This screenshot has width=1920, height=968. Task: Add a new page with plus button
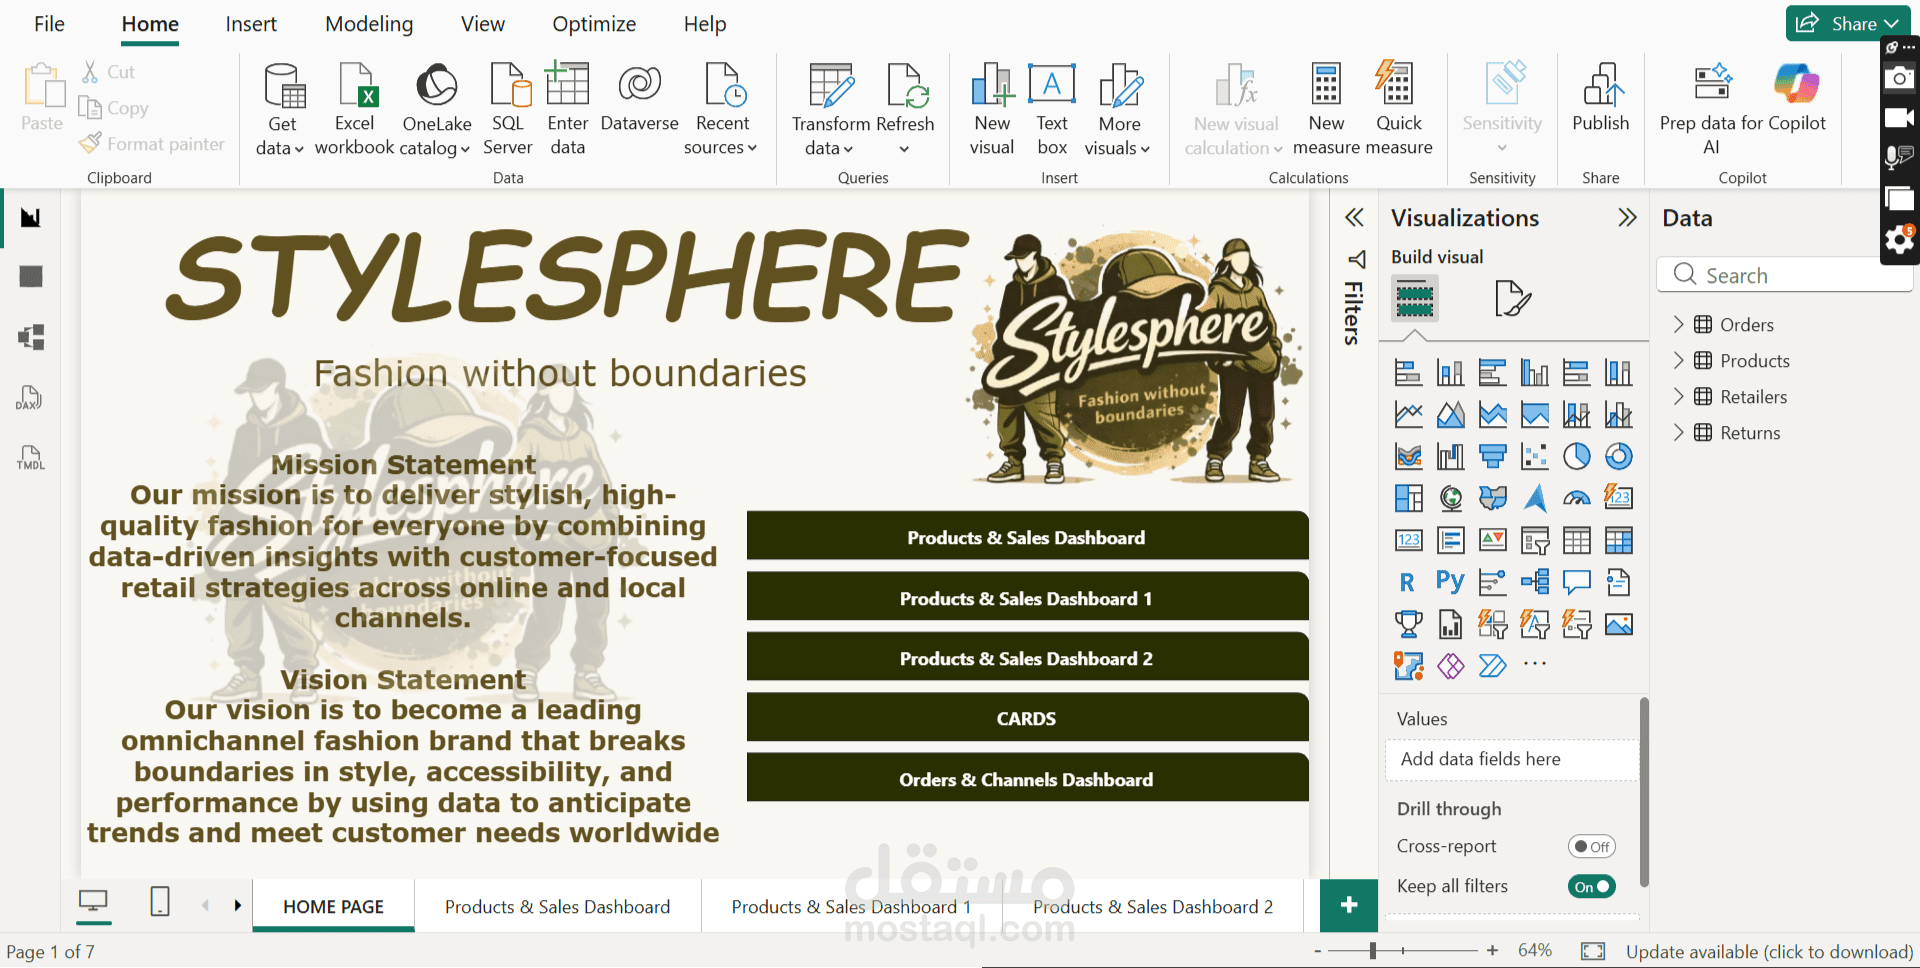point(1348,905)
